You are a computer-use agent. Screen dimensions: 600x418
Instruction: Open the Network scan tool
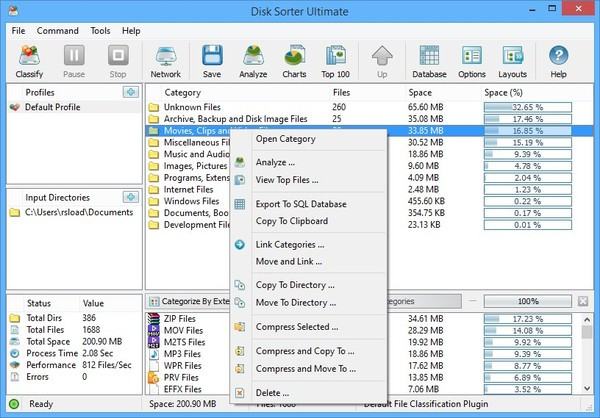165,60
